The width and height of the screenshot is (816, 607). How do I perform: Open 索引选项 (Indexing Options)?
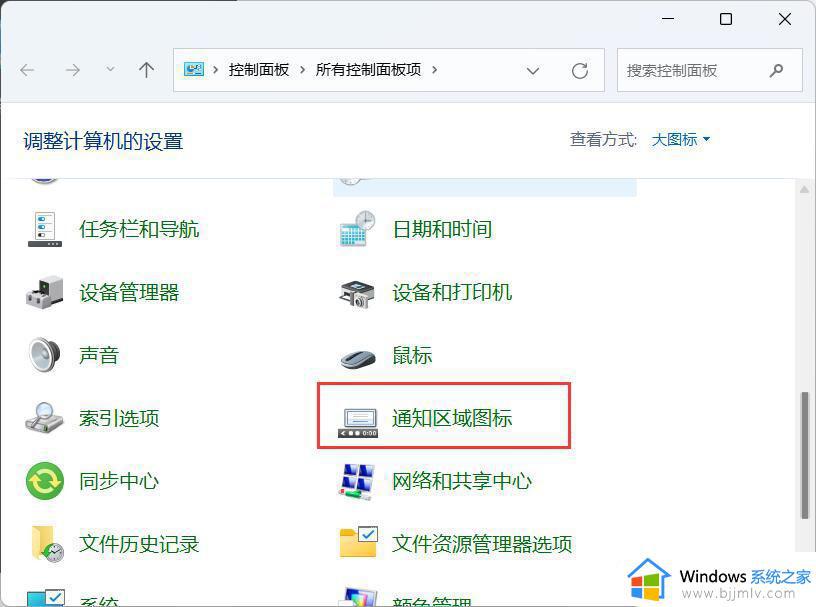click(x=118, y=418)
